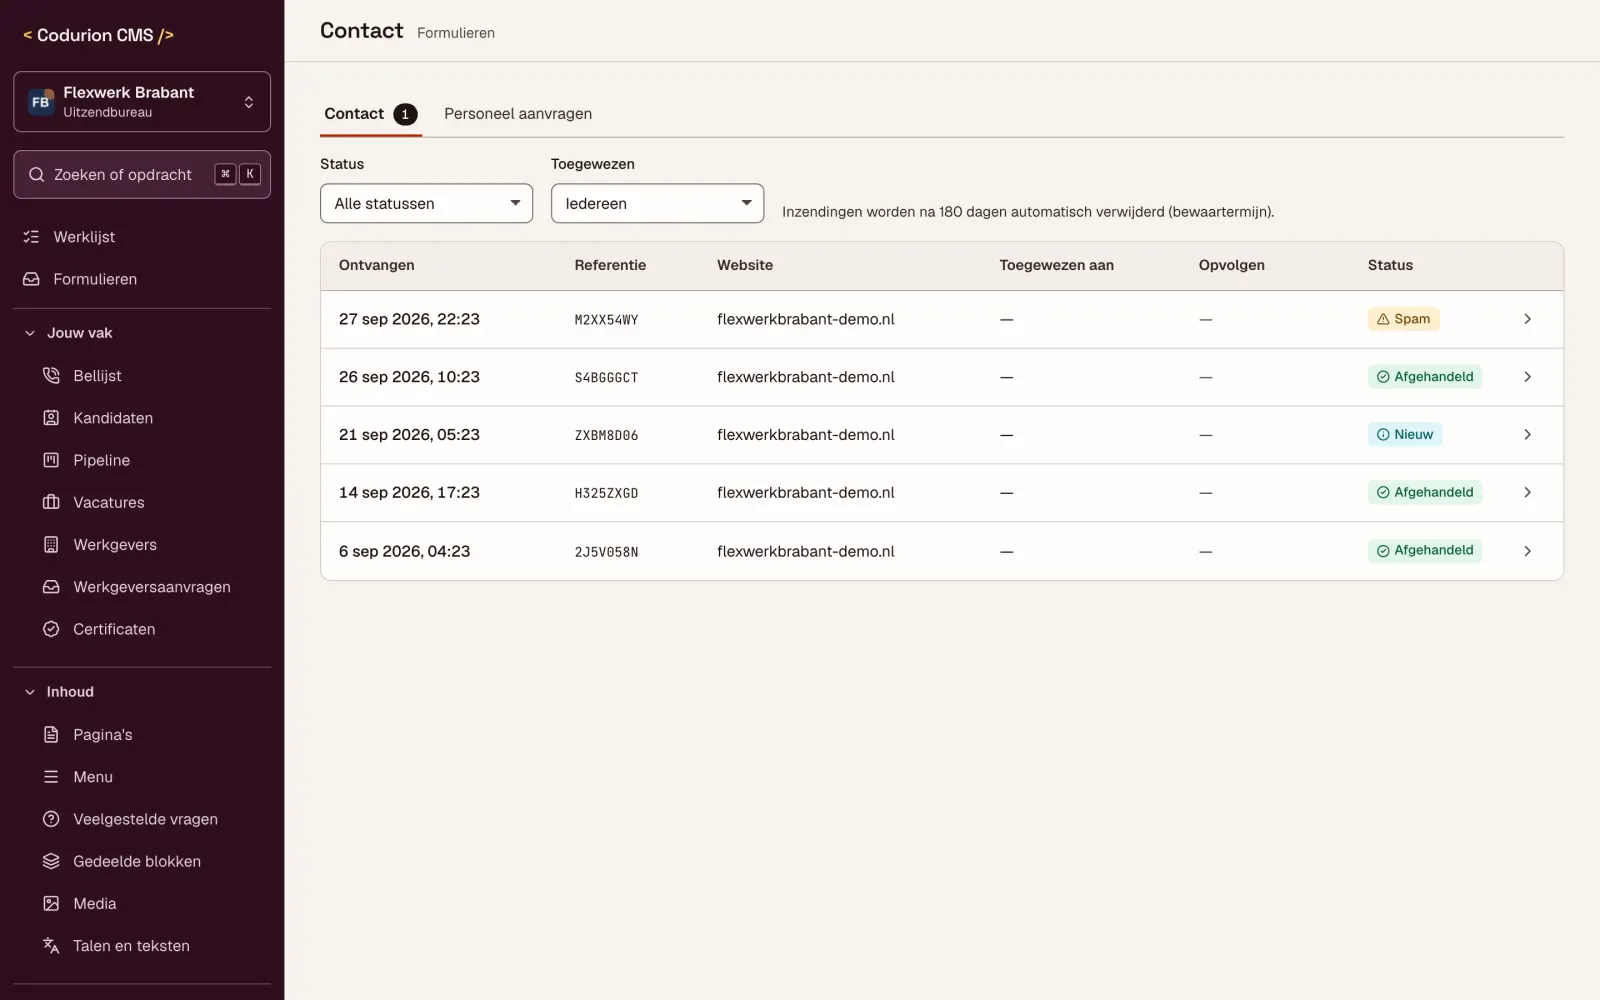The image size is (1600, 1000).
Task: Click the Media image icon
Action: pyautogui.click(x=51, y=904)
